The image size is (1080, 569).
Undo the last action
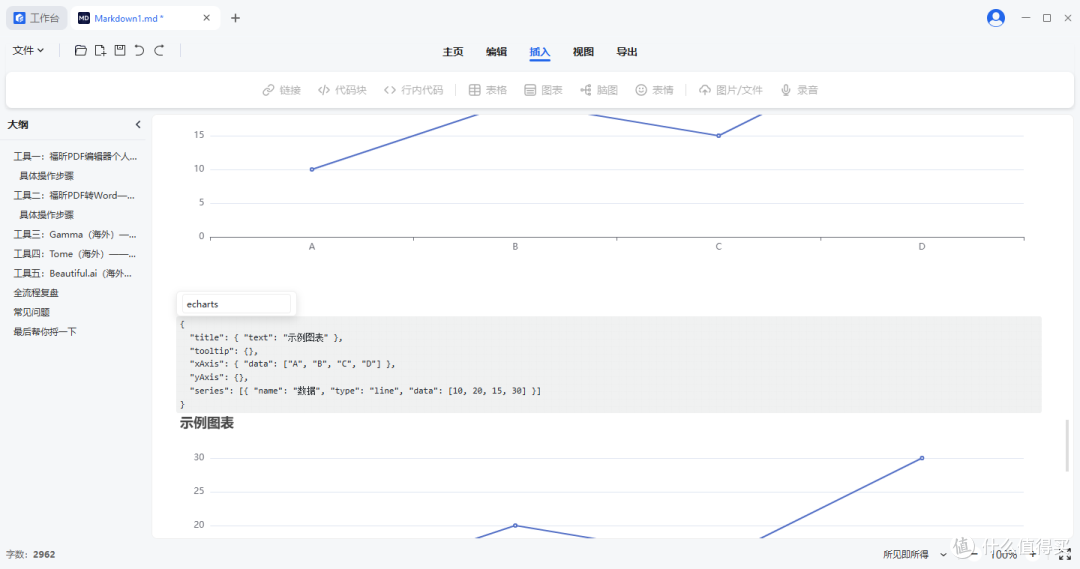[139, 50]
